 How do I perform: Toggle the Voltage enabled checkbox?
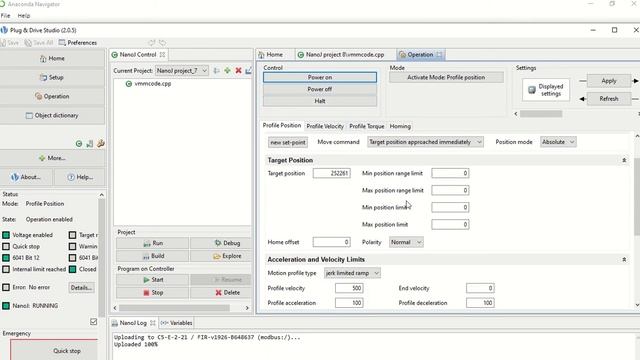6,235
